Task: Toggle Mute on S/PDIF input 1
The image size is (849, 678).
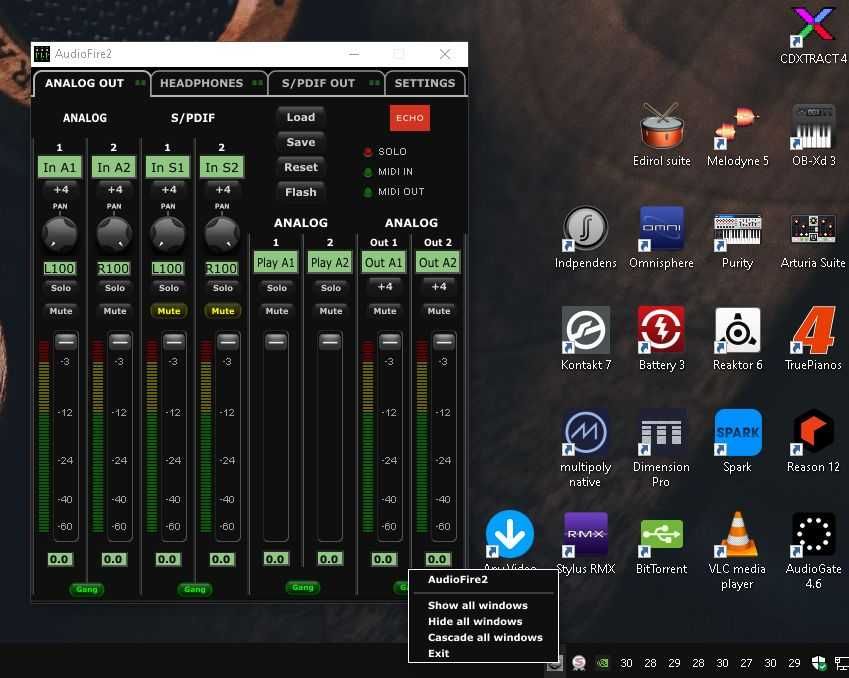Action: click(x=169, y=311)
